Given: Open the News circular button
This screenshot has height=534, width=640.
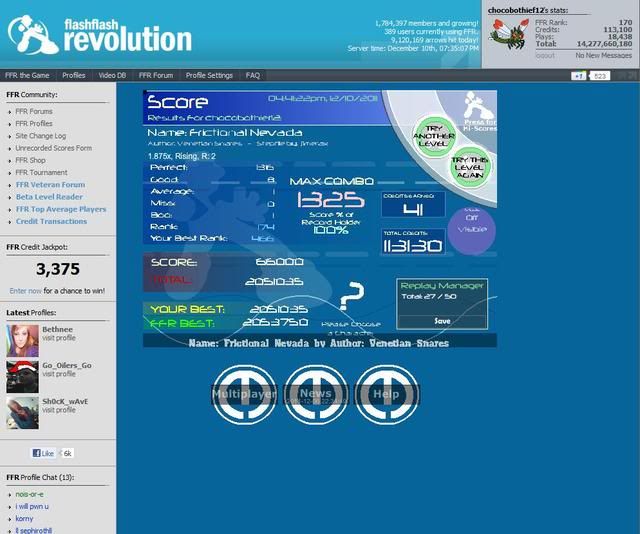Looking at the screenshot, I should coord(315,393).
